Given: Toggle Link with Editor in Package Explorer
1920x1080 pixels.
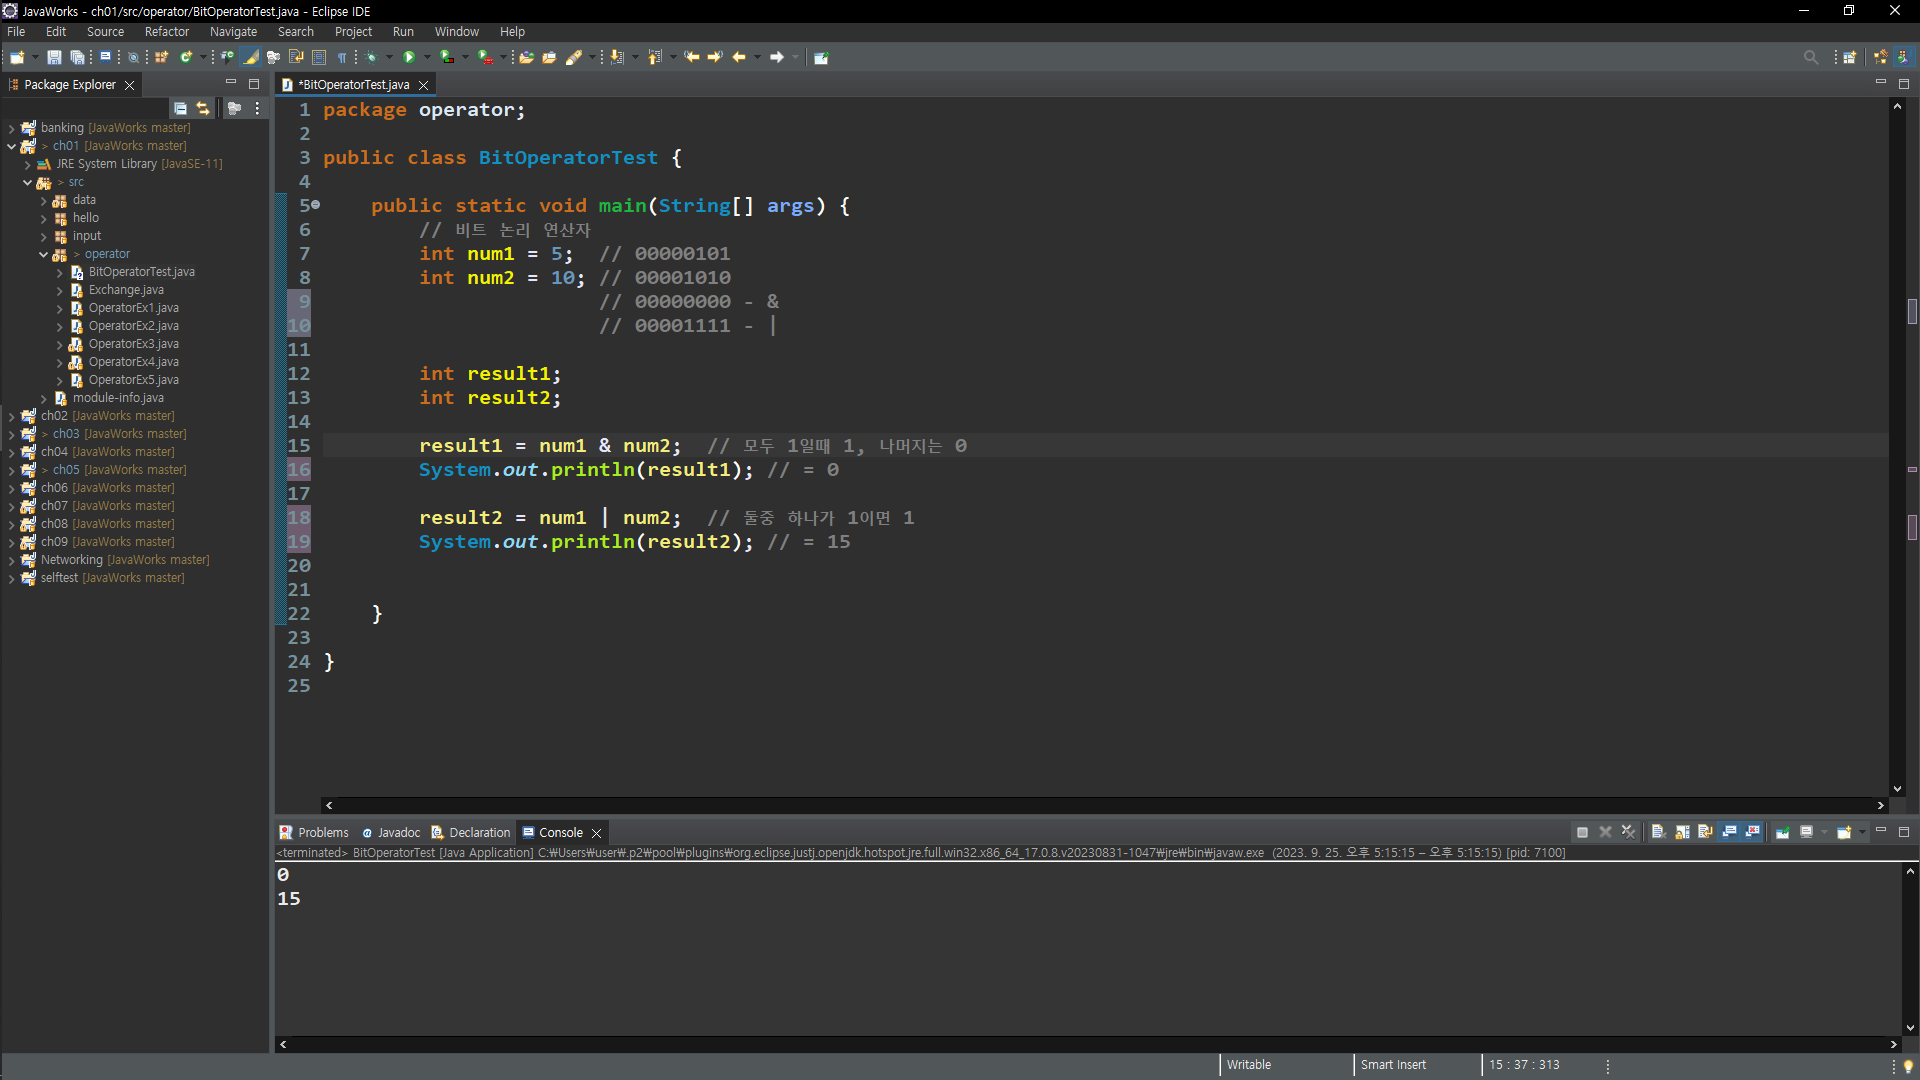Looking at the screenshot, I should (203, 108).
